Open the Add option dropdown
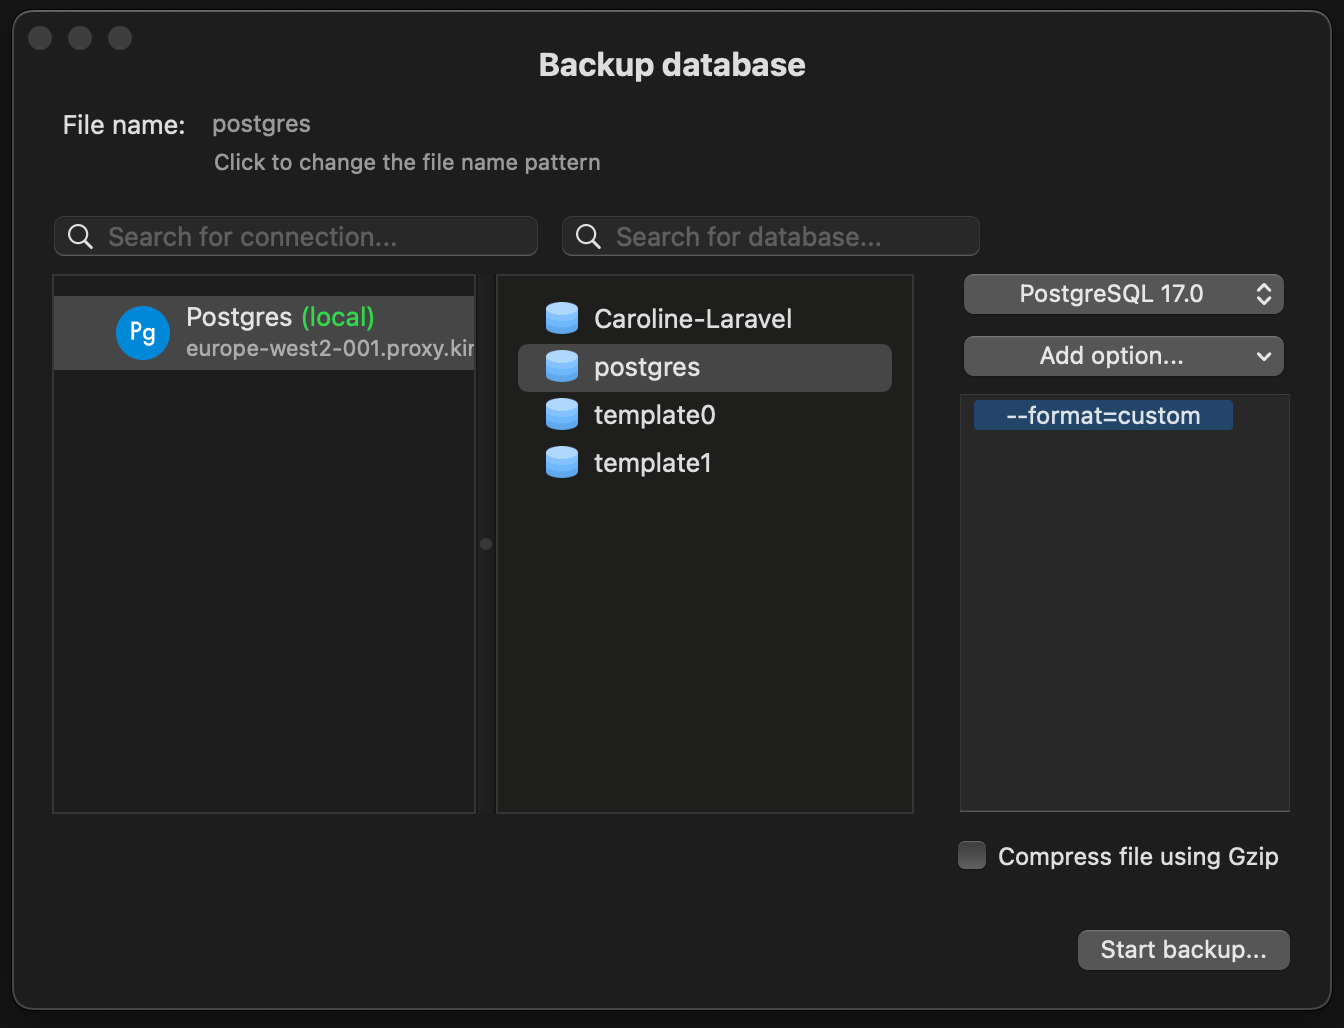1344x1028 pixels. coord(1123,356)
